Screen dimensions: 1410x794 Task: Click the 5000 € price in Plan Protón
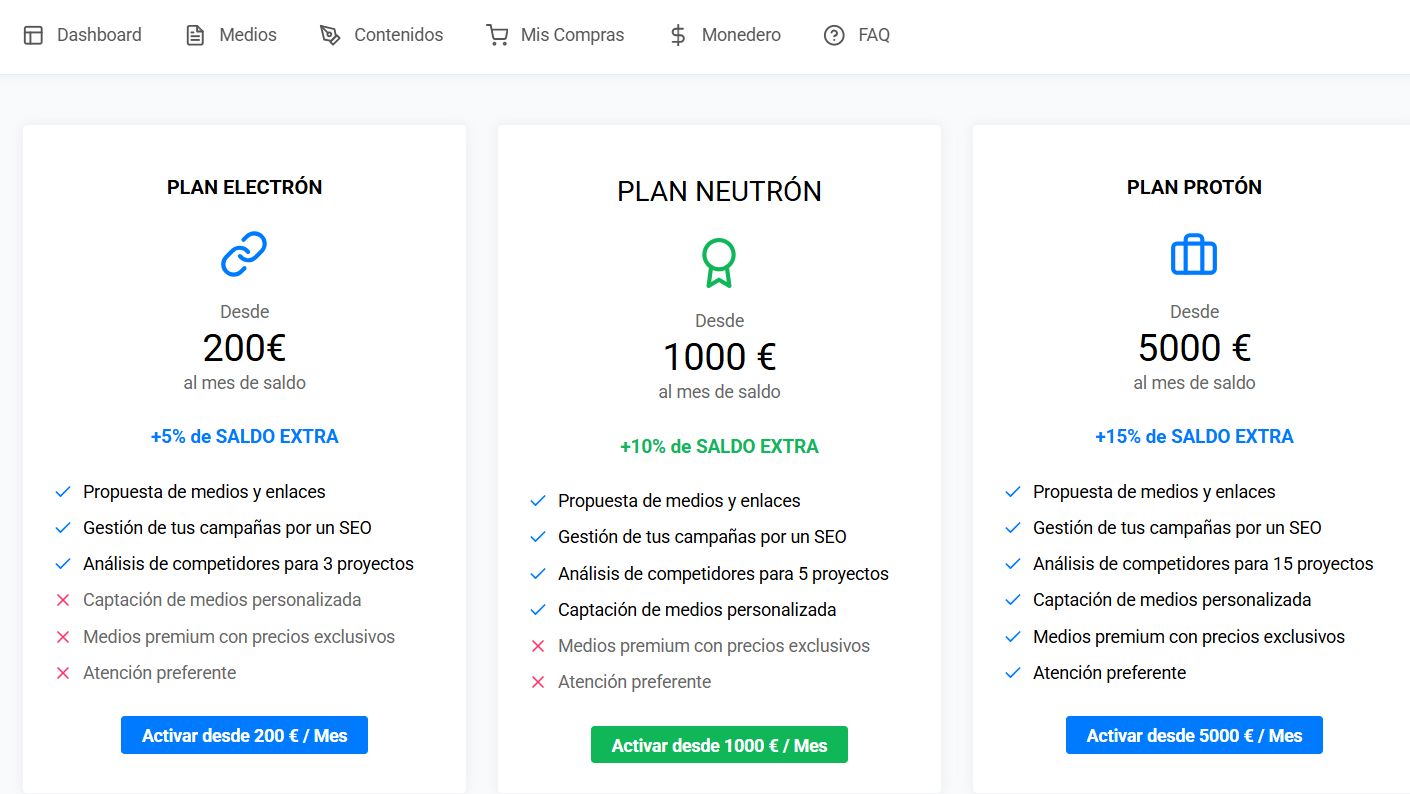(1194, 348)
